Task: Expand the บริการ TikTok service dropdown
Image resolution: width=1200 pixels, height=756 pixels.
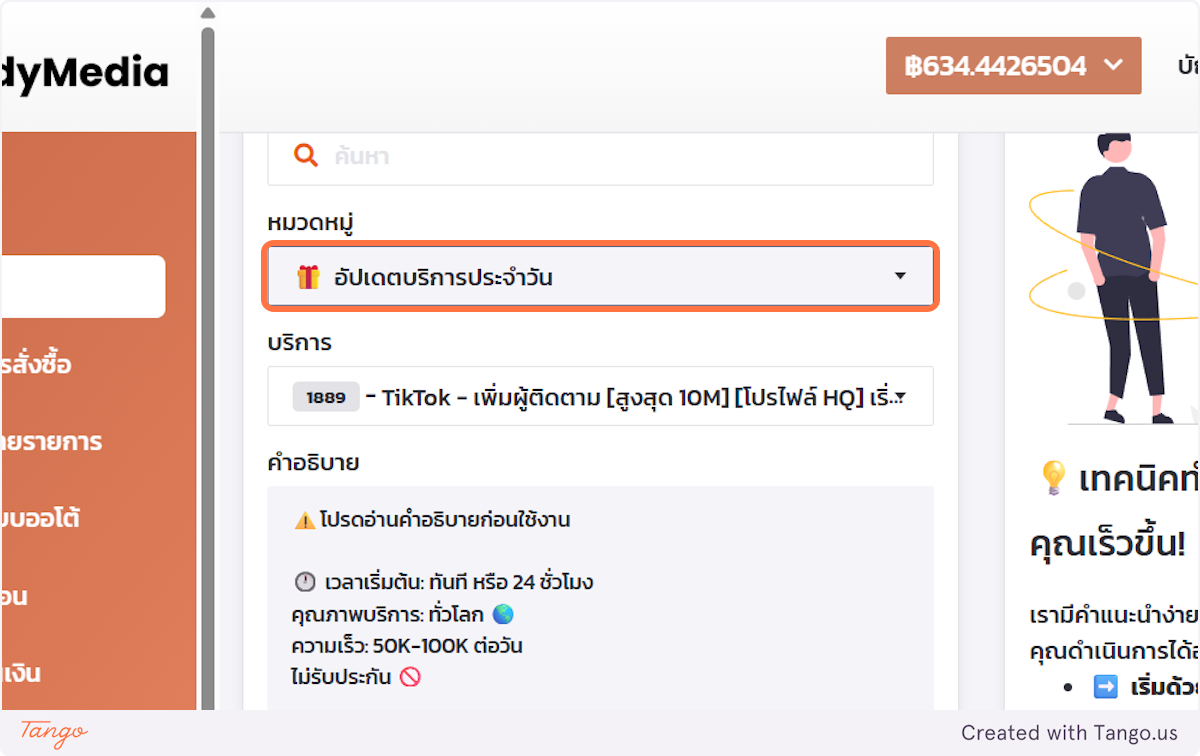Action: tap(899, 397)
